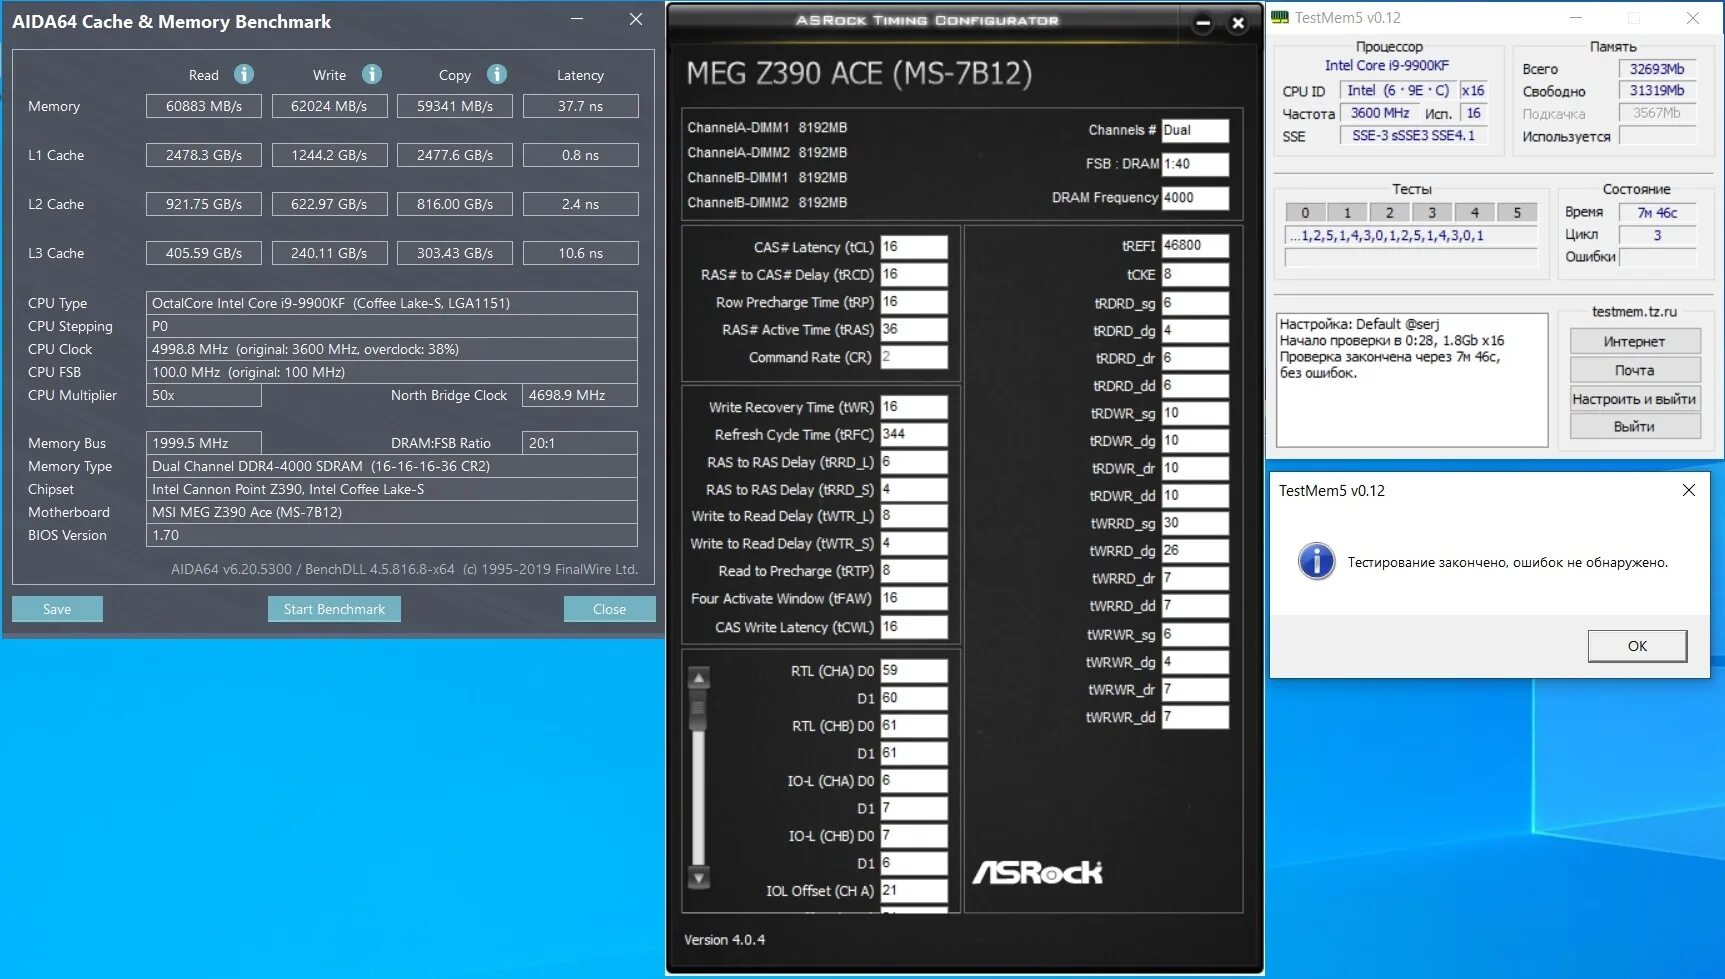Click the Read info icon in AIDA64
Screen dimensions: 1725x979
pos(244,74)
